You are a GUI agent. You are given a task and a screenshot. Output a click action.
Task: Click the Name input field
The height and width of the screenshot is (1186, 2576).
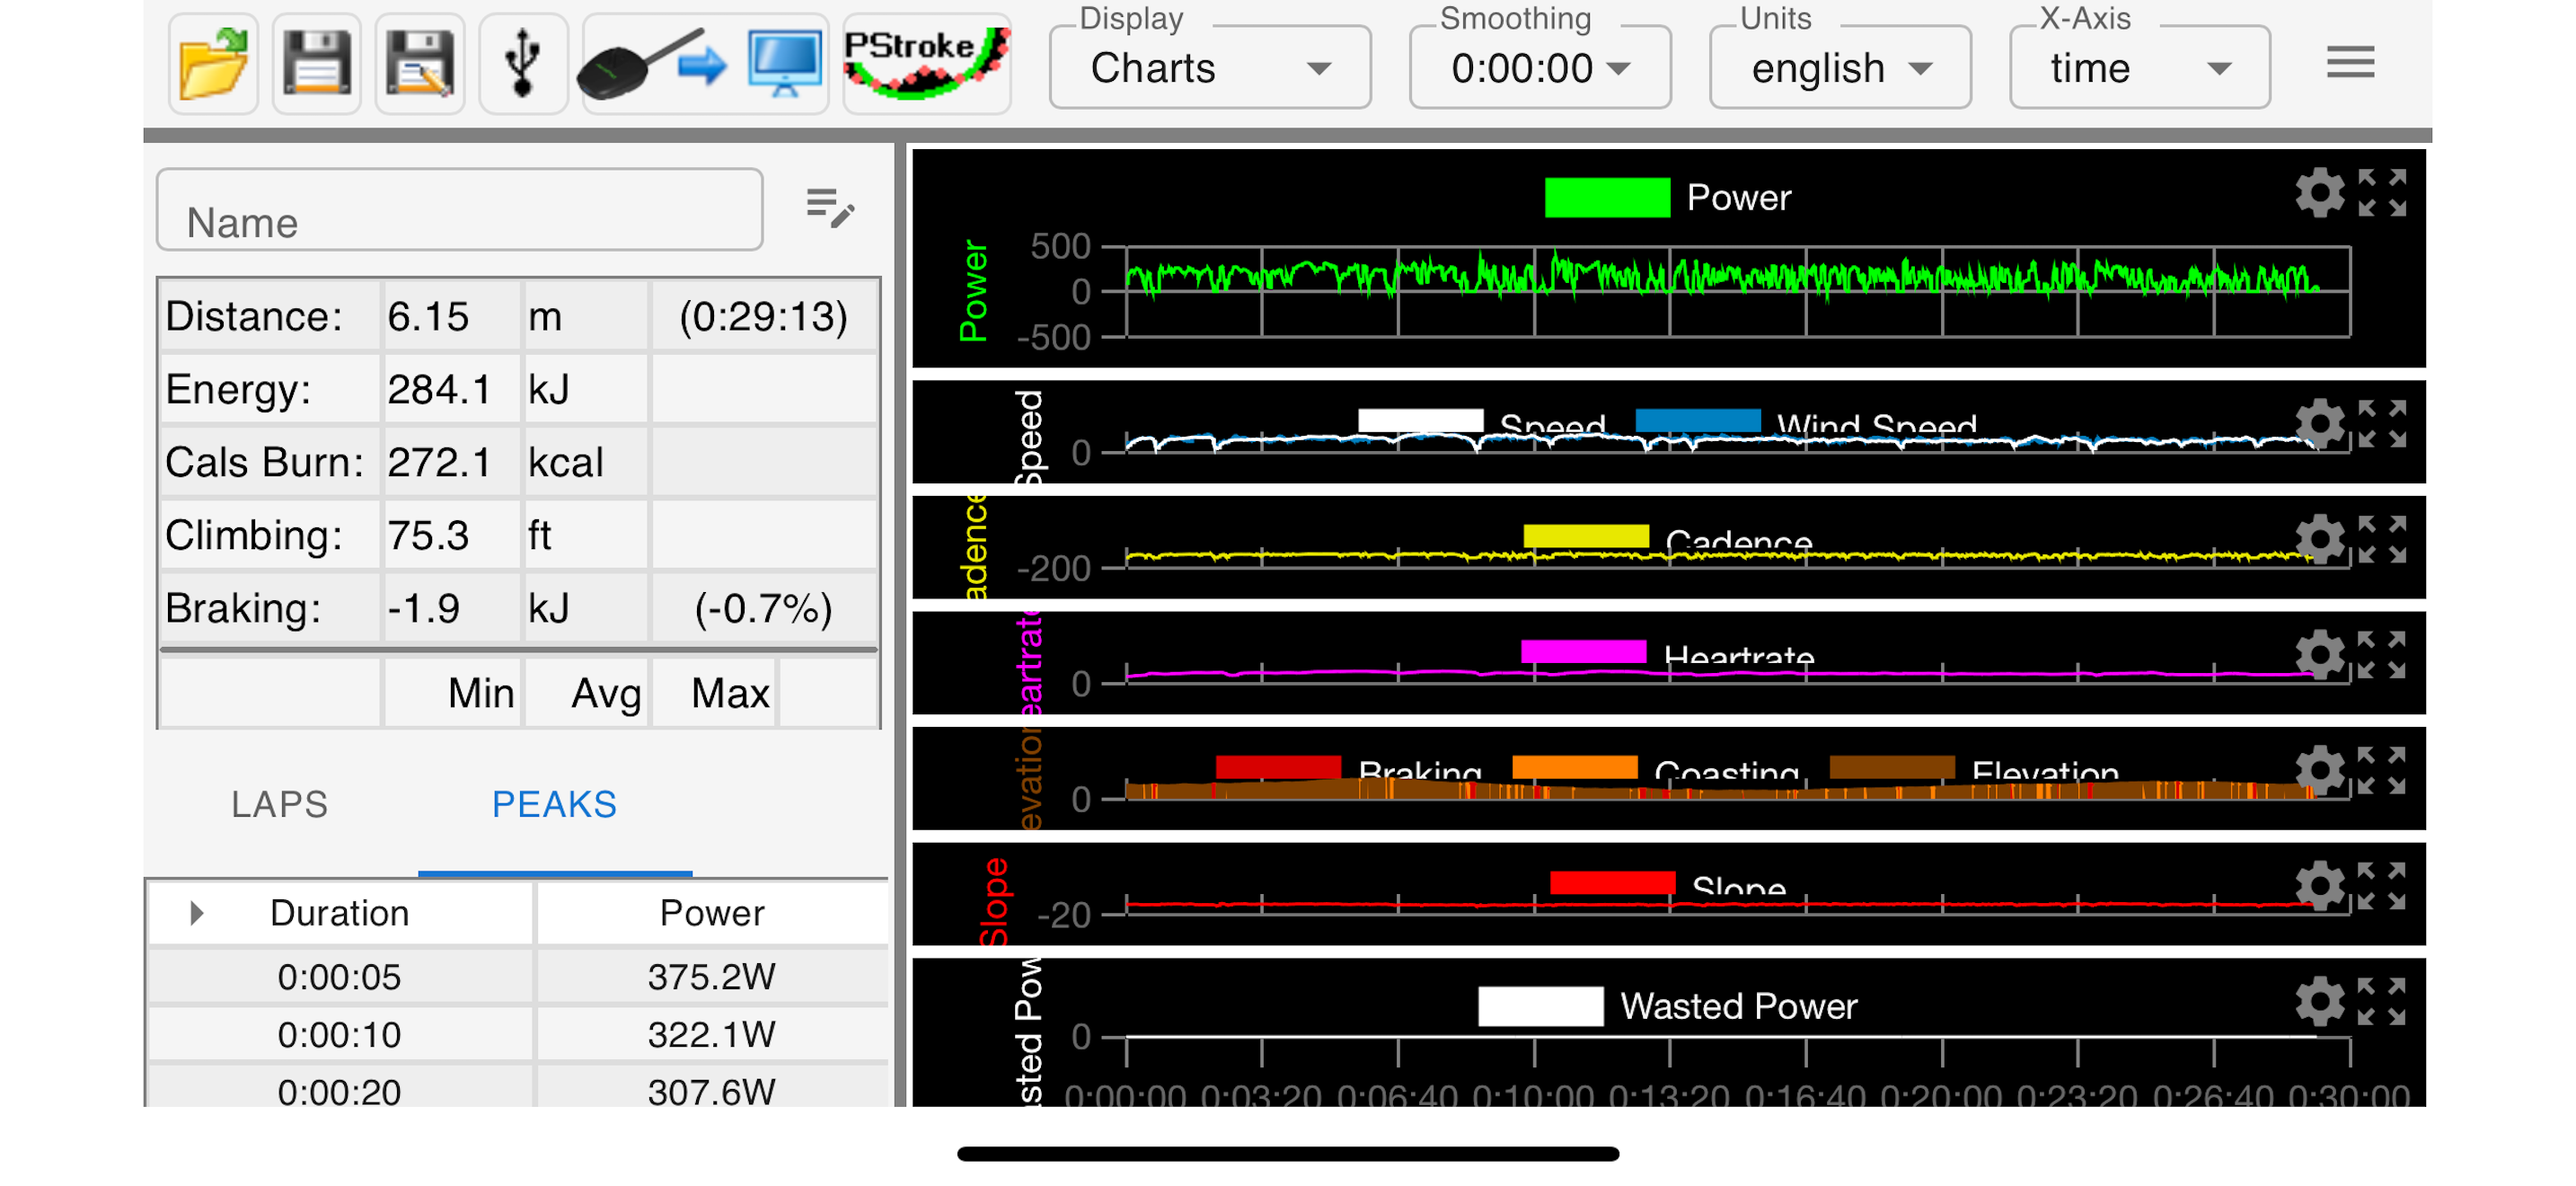[460, 210]
